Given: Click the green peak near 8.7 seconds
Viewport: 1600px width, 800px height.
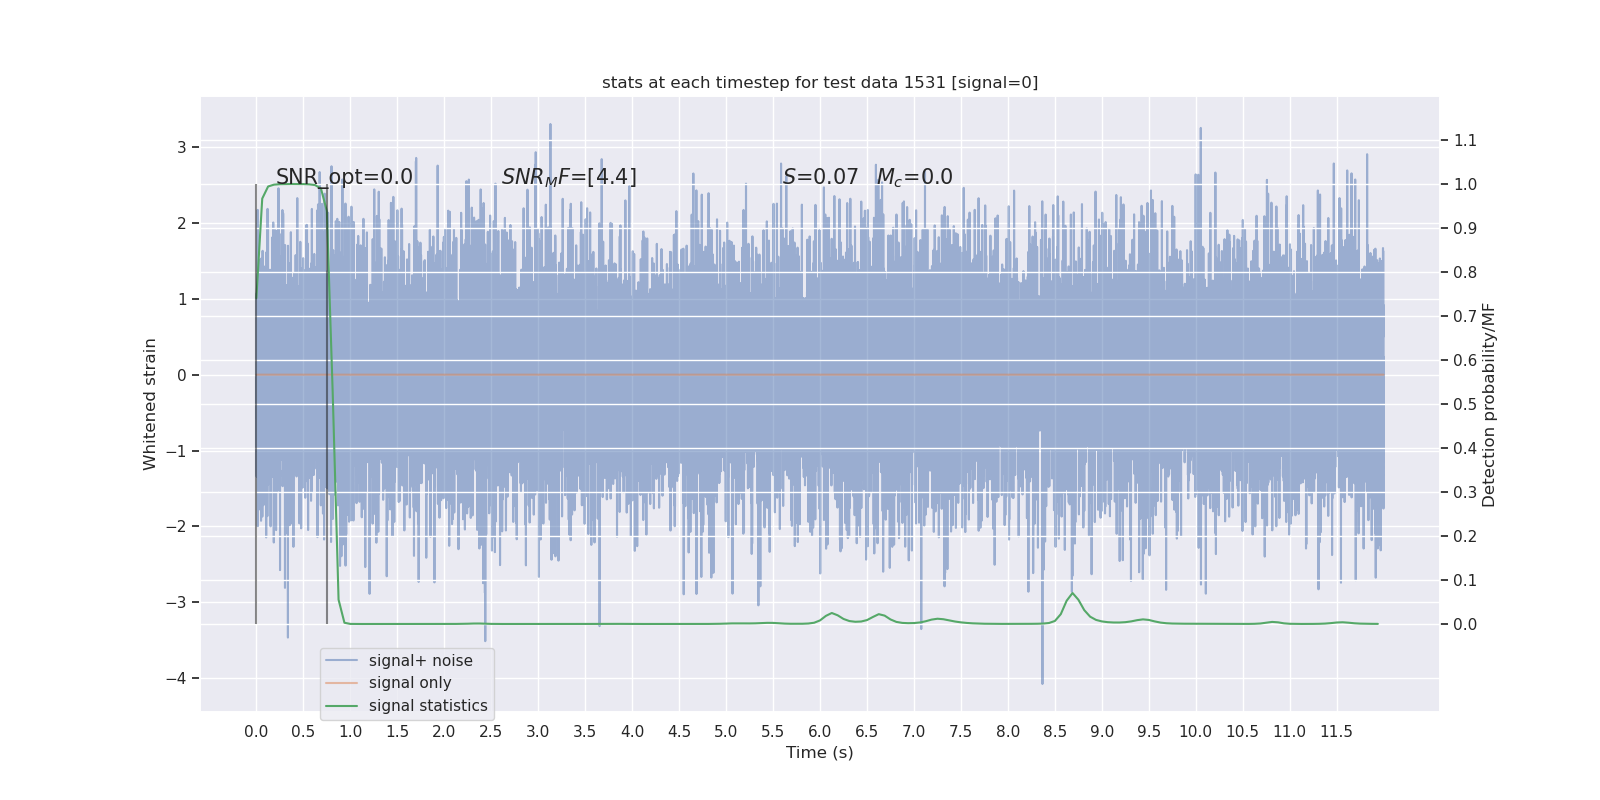Looking at the screenshot, I should [x=1072, y=594].
